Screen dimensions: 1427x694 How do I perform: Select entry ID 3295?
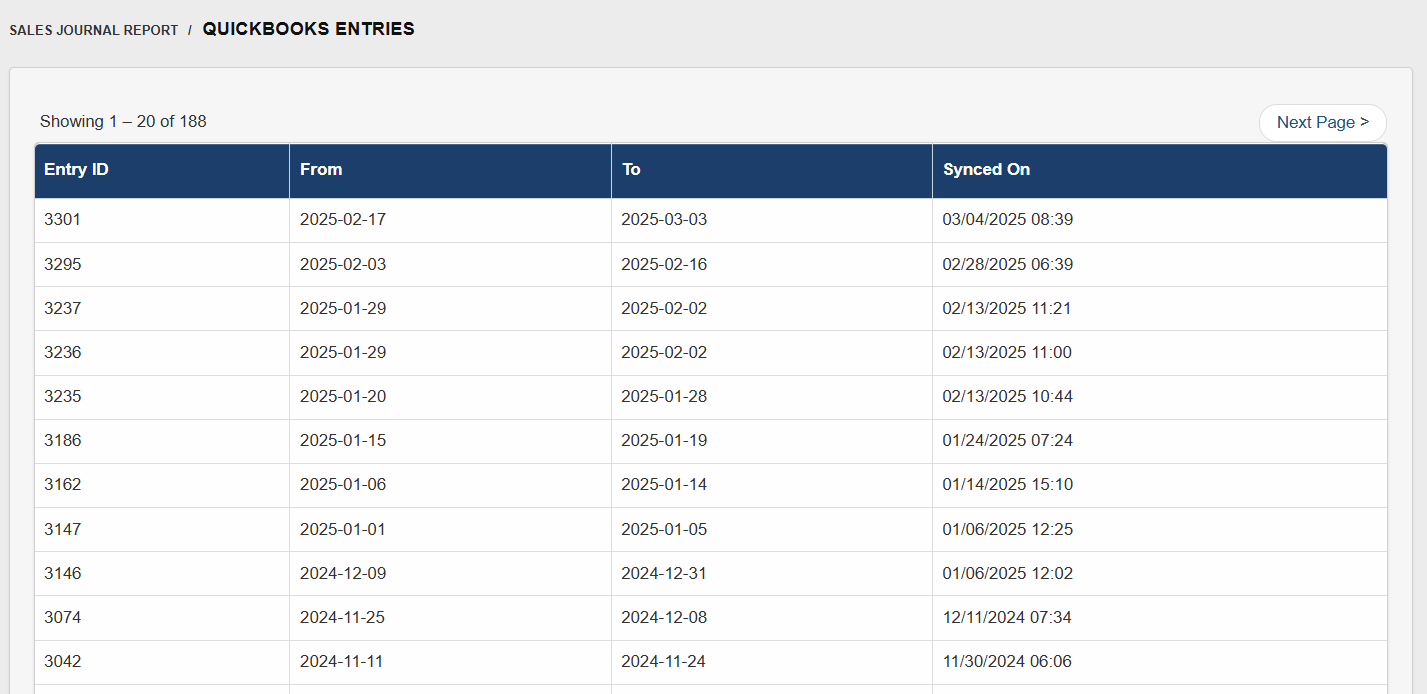62,264
